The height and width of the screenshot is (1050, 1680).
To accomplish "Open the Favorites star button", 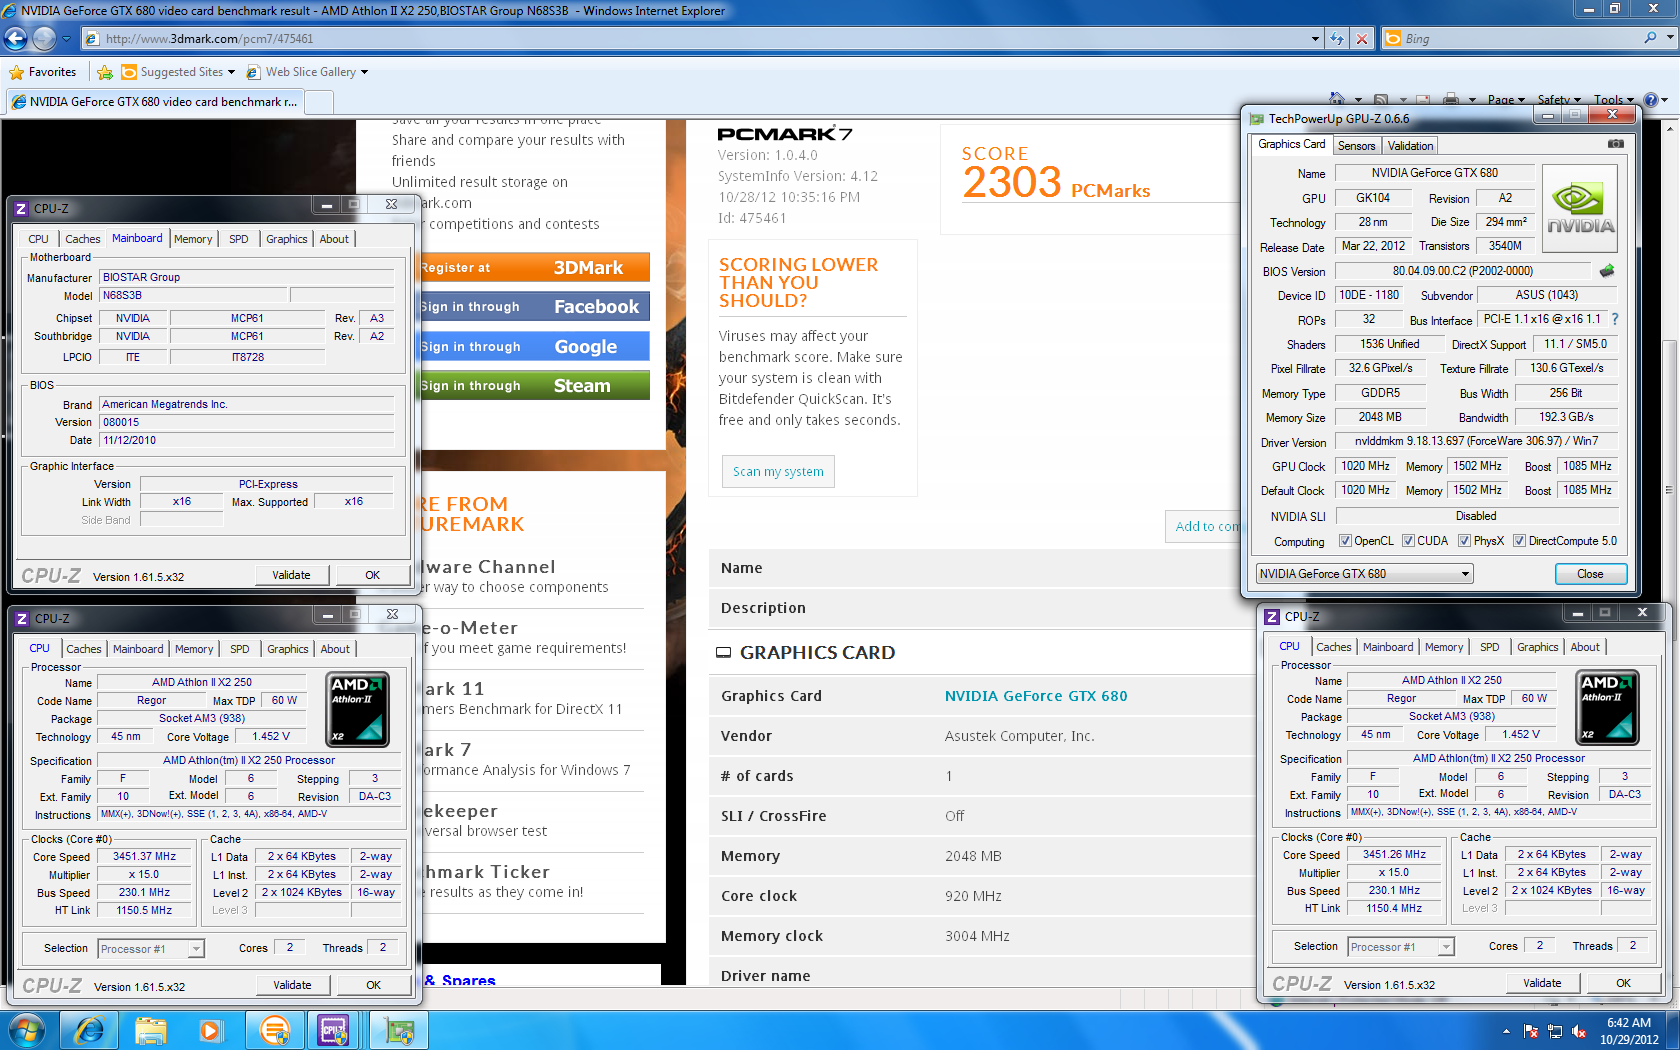I will coord(43,72).
